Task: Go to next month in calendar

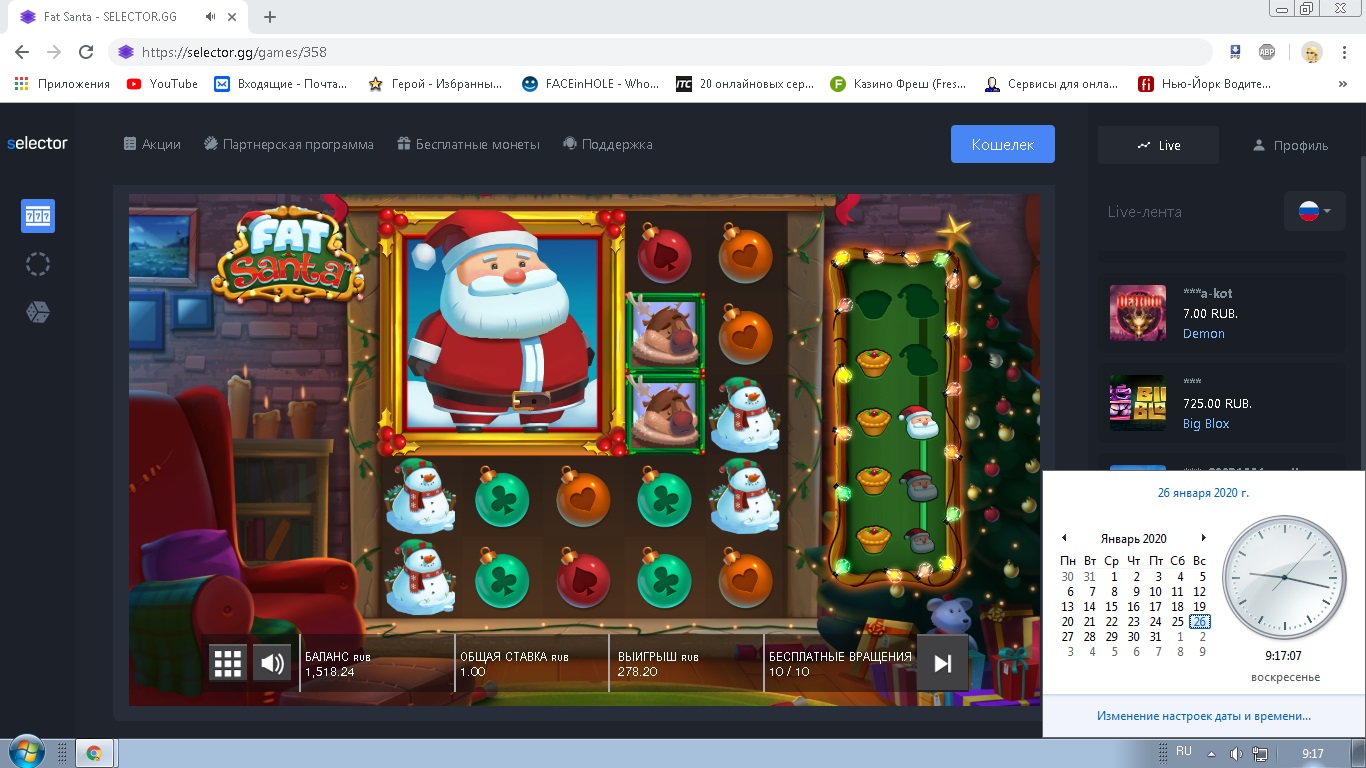Action: 1204,538
